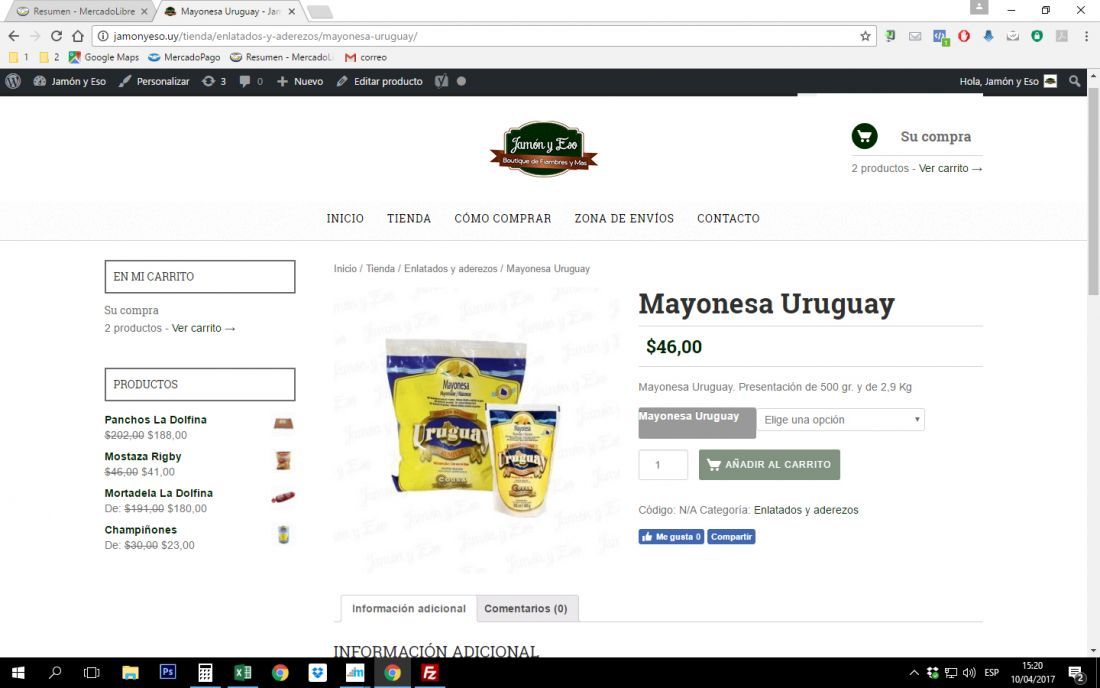The image size is (1100, 688).
Task: View 3 pending updates icon
Action: click(x=214, y=81)
